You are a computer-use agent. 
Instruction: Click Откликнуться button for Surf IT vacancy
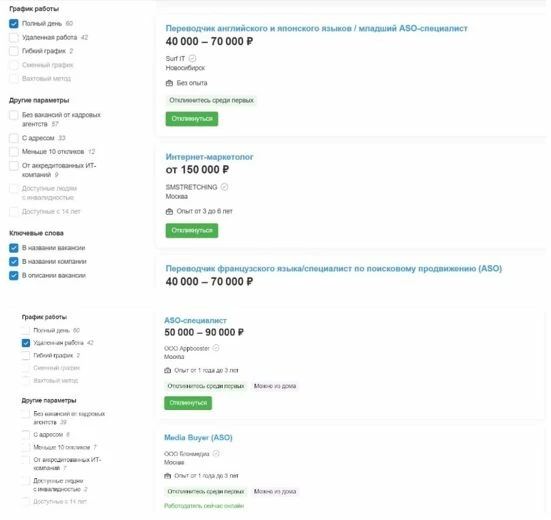[x=192, y=119]
